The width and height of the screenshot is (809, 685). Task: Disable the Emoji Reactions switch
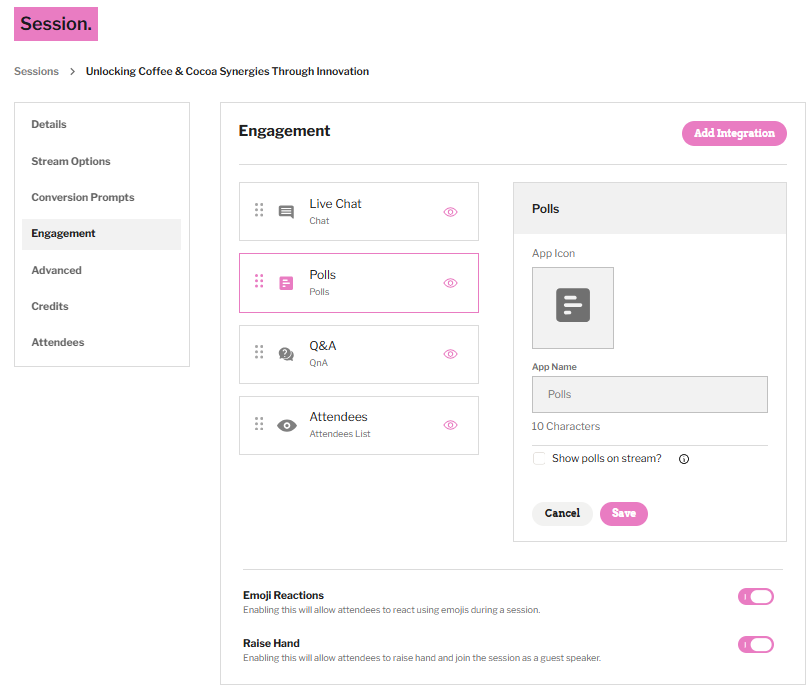point(756,597)
